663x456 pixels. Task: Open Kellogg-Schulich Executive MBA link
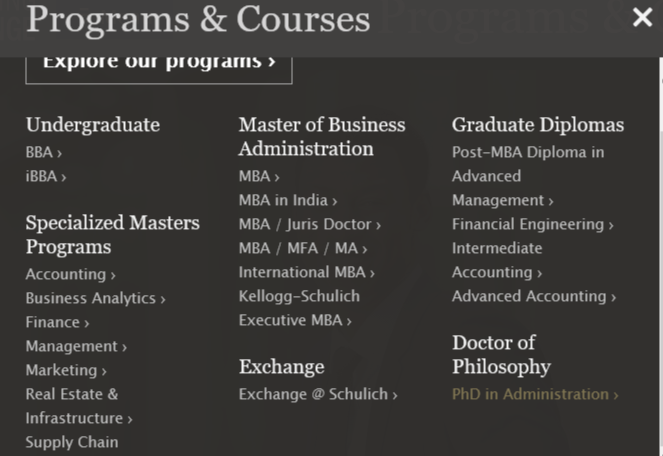(x=298, y=308)
